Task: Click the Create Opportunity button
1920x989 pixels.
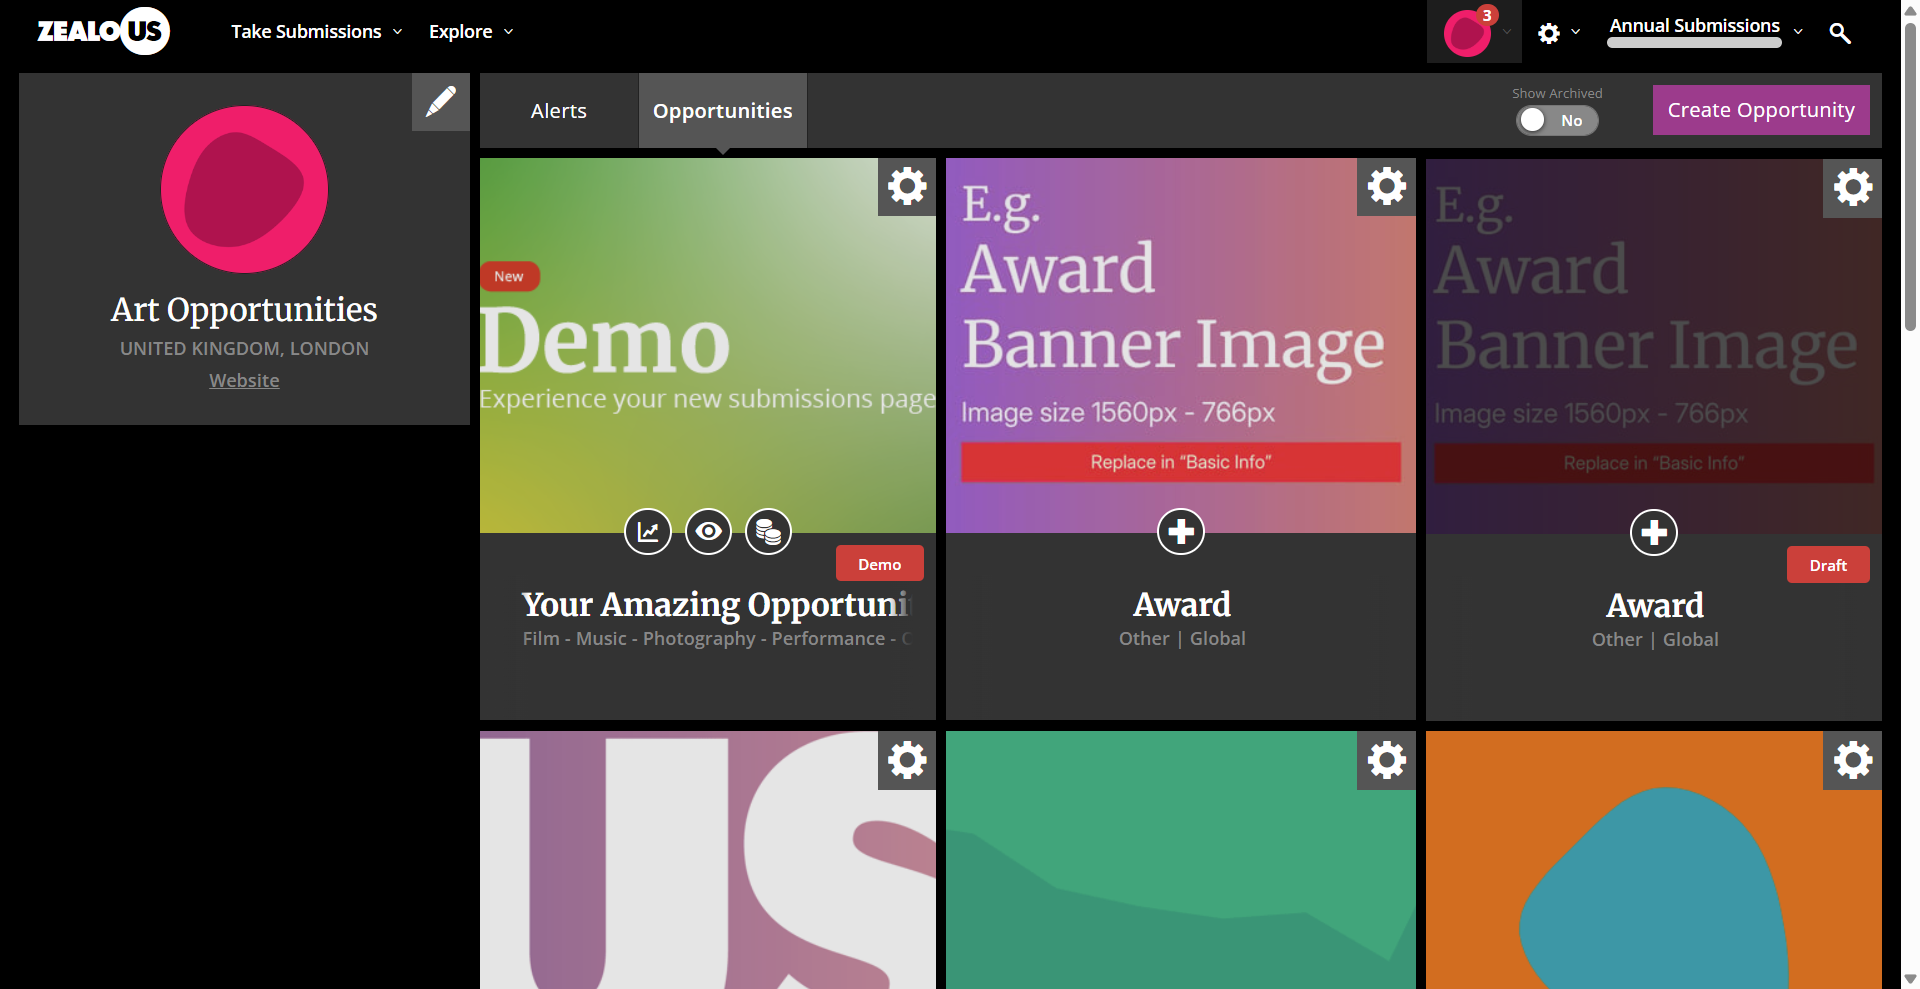Action: point(1760,110)
